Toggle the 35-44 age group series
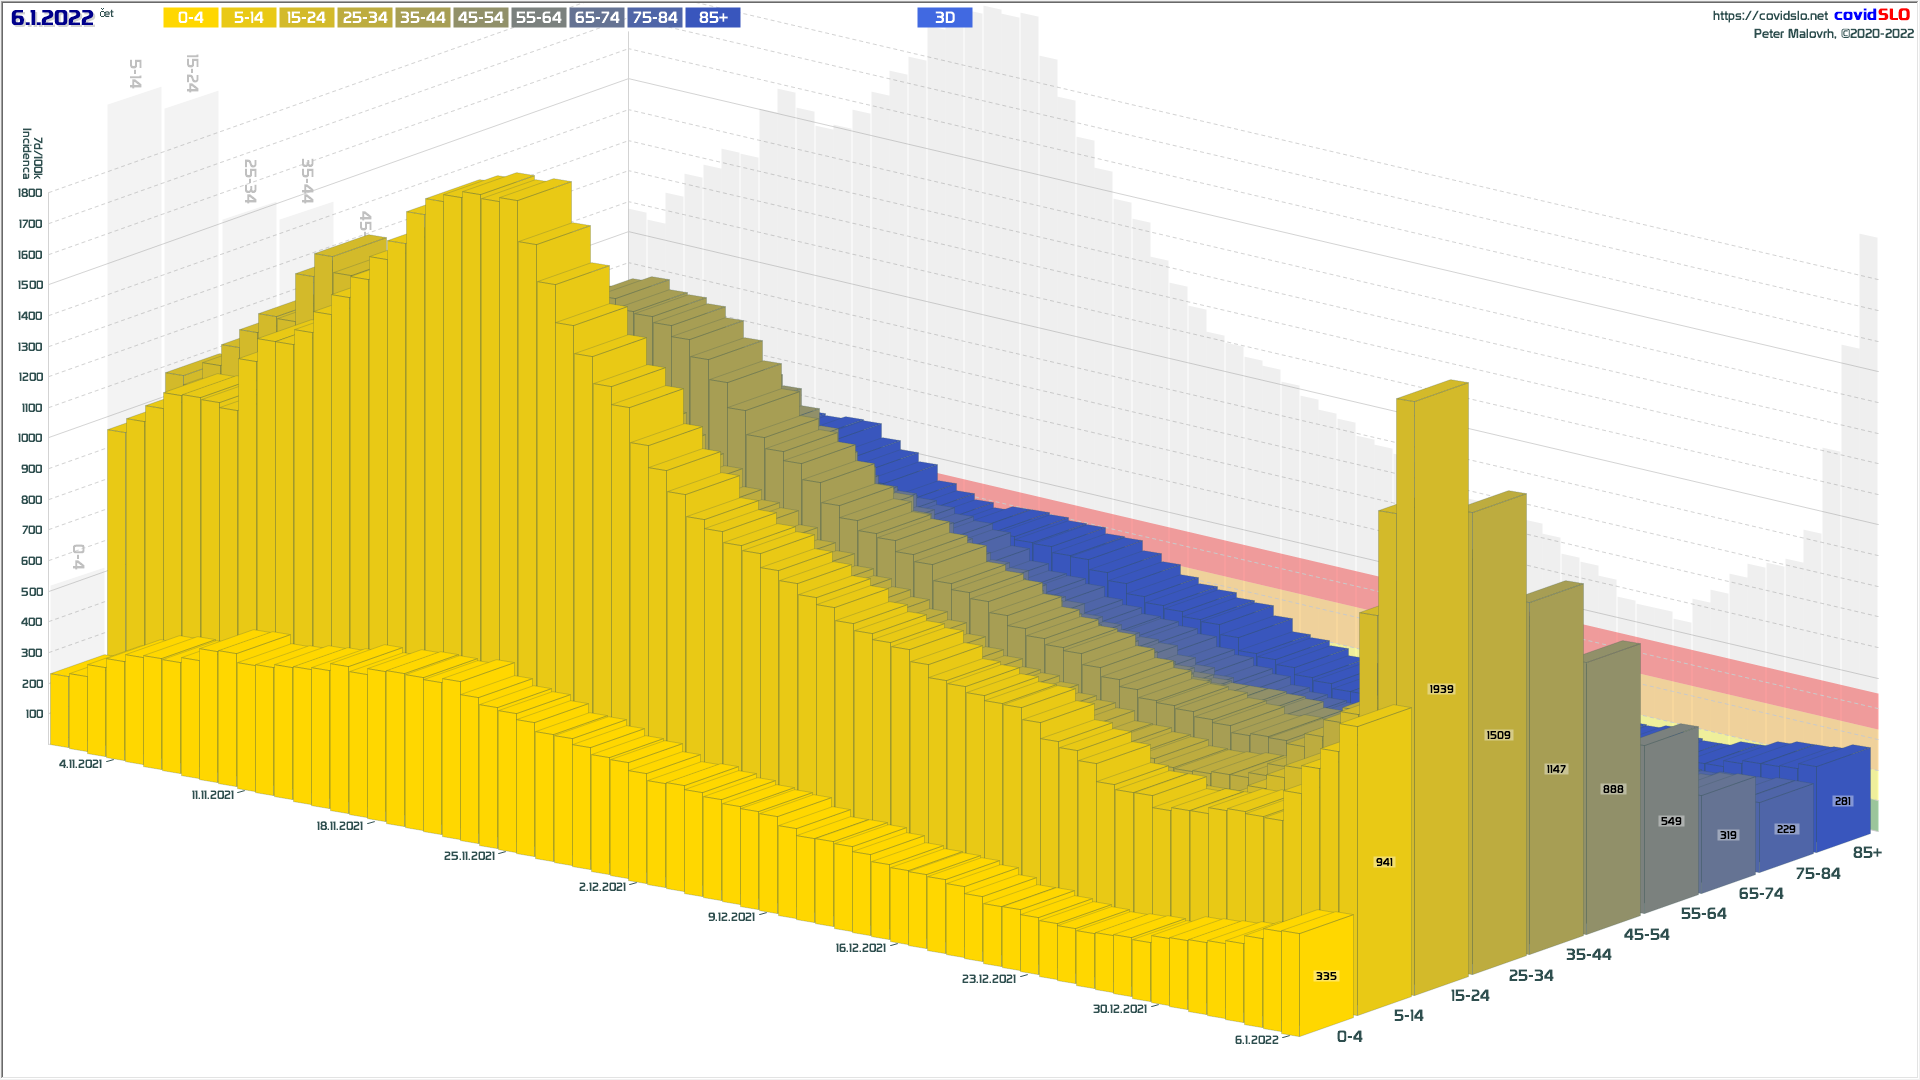 [x=423, y=18]
